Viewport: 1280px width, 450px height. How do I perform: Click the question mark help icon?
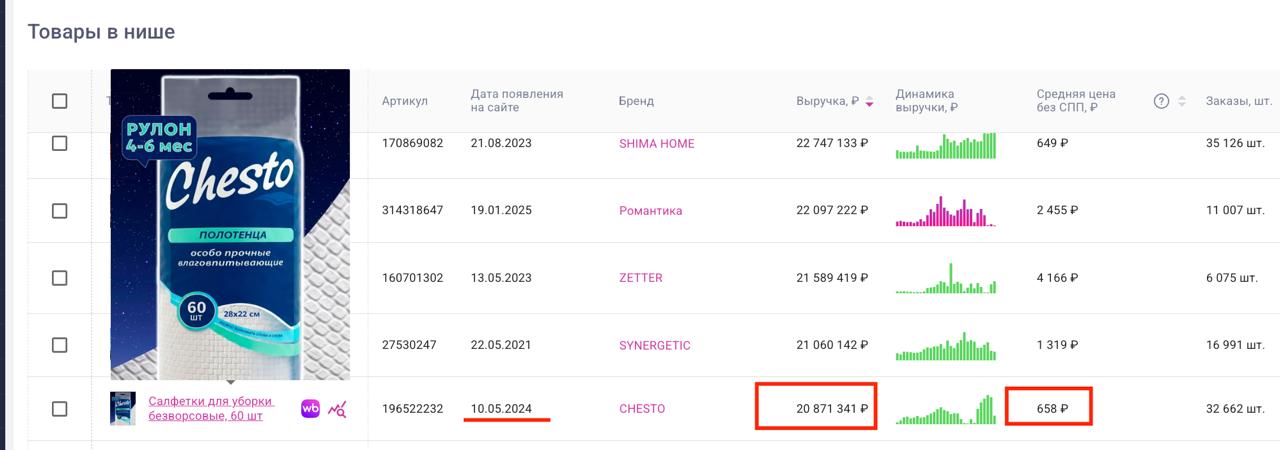click(x=1161, y=101)
